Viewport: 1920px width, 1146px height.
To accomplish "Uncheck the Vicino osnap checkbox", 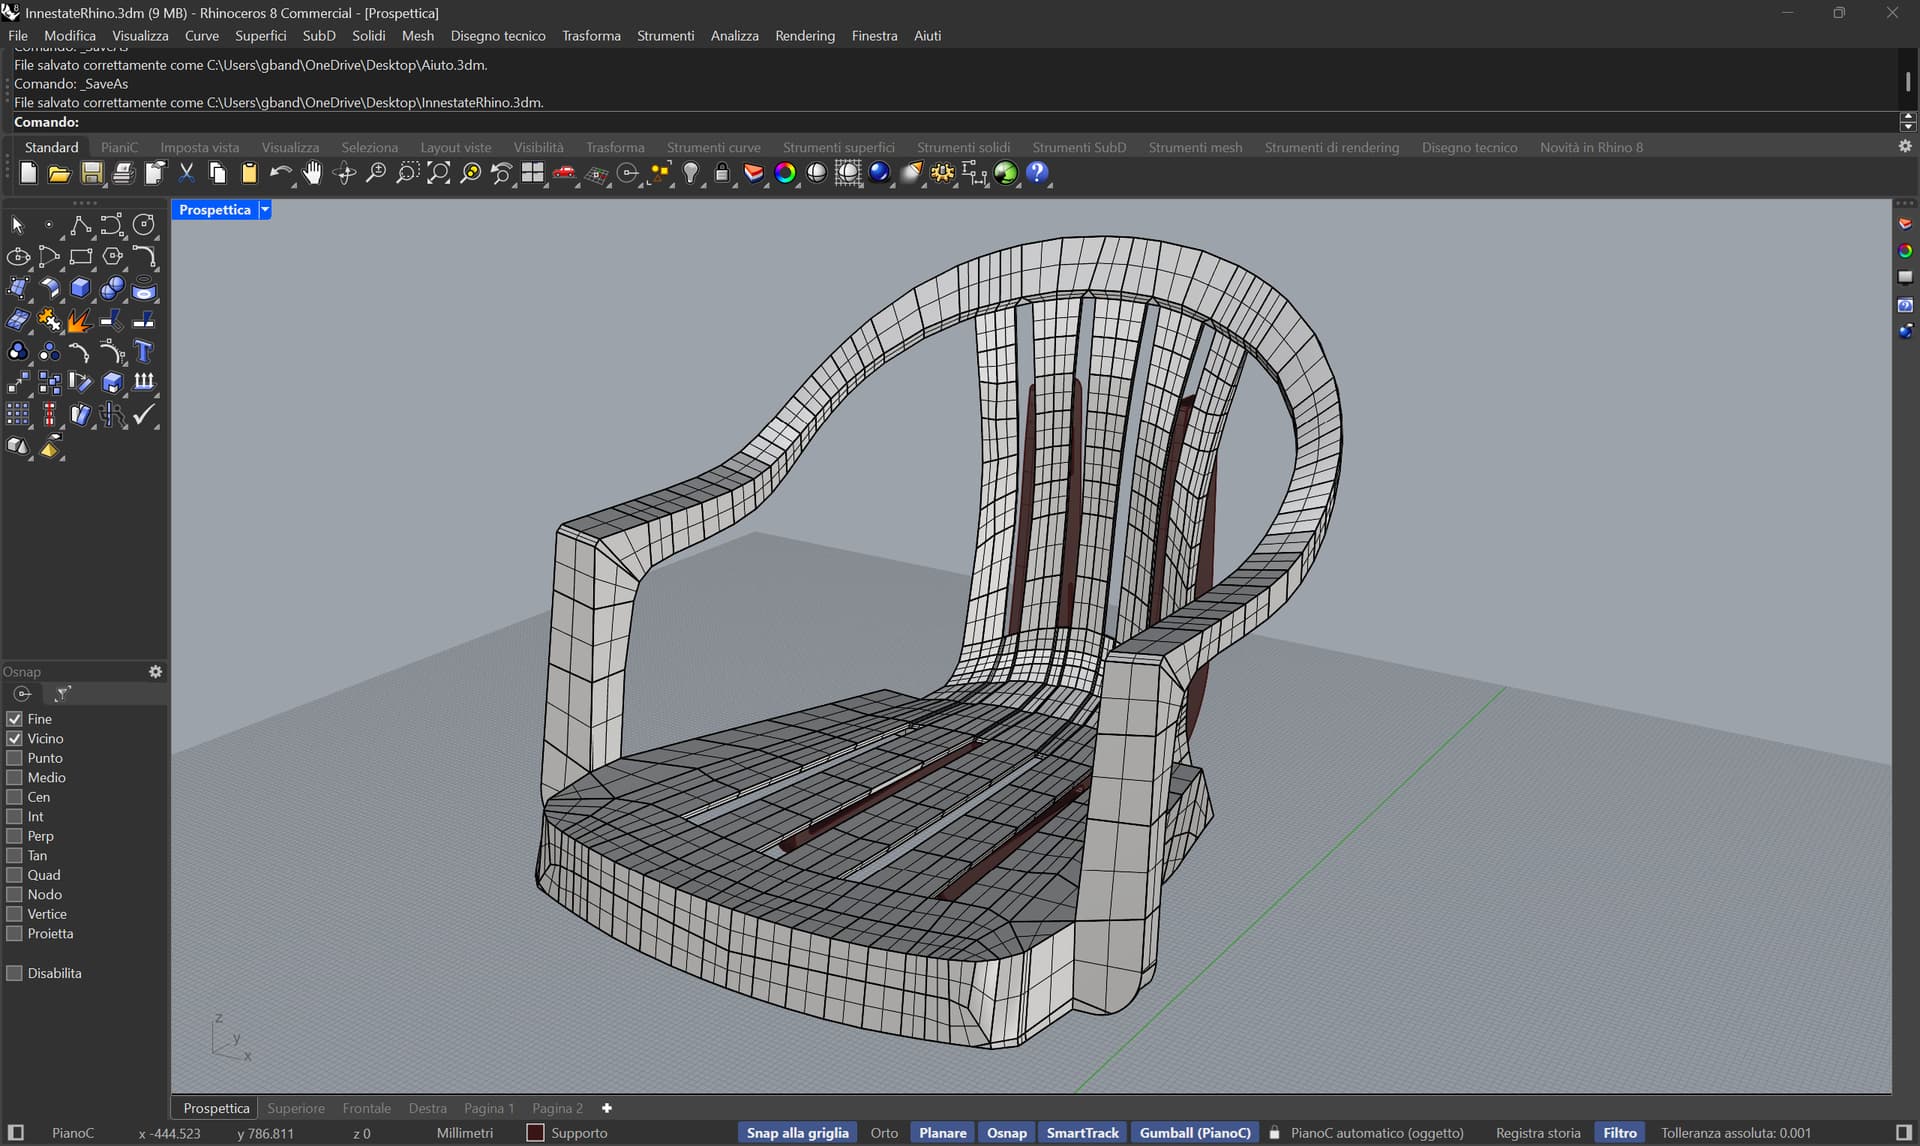I will pyautogui.click(x=15, y=739).
